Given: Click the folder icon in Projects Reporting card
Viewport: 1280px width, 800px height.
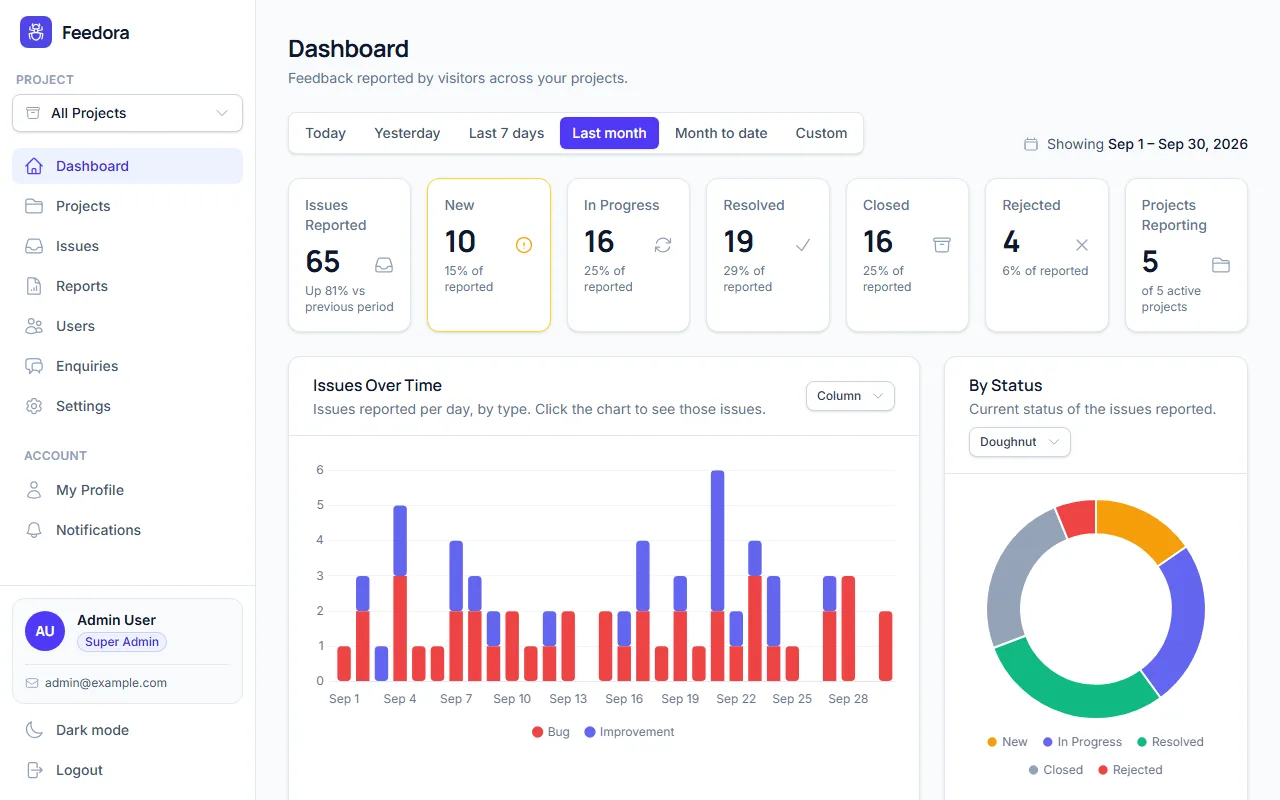Looking at the screenshot, I should 1221,265.
